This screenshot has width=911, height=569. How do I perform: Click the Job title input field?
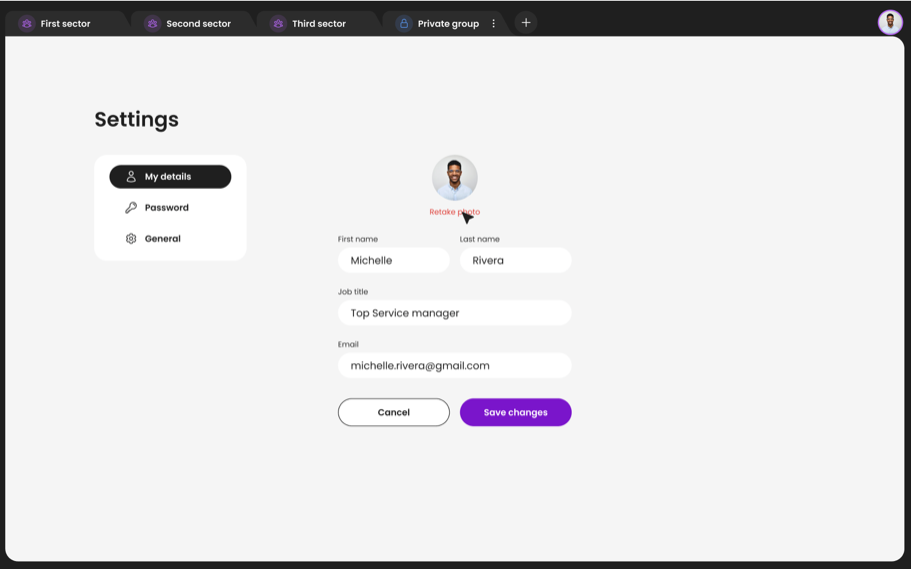coord(454,313)
